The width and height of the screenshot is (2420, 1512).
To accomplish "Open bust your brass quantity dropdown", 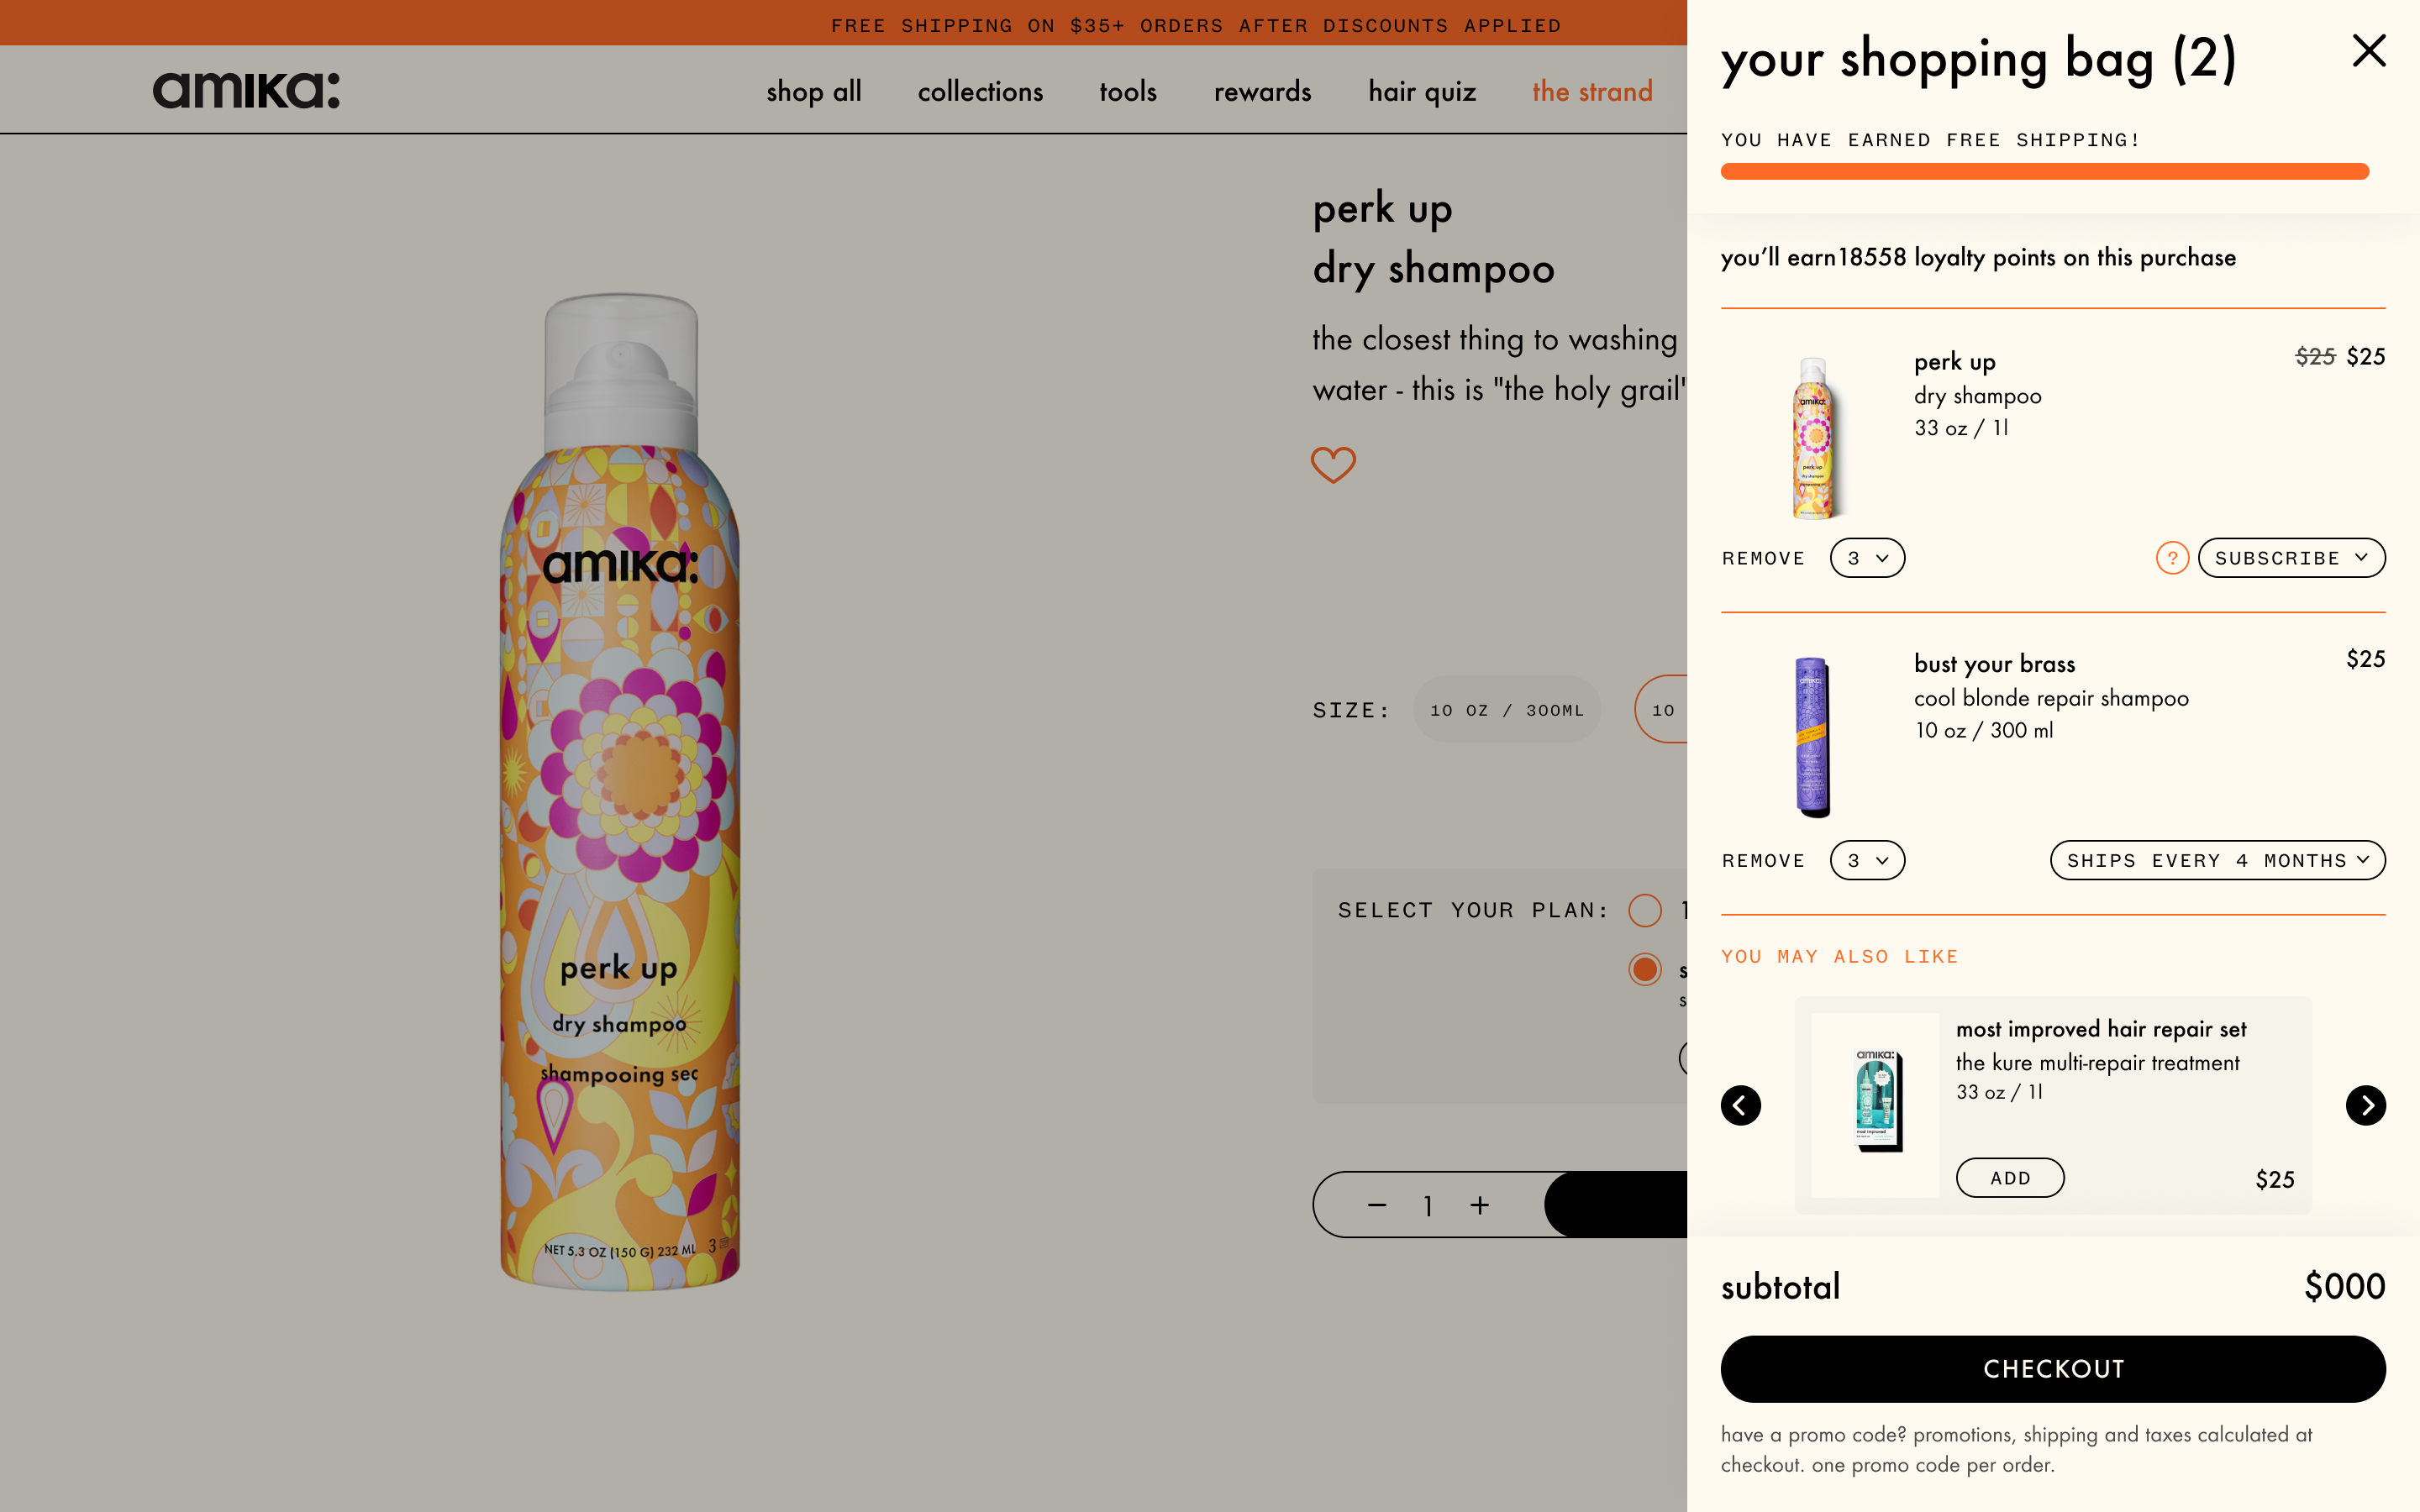I will 1867,861.
